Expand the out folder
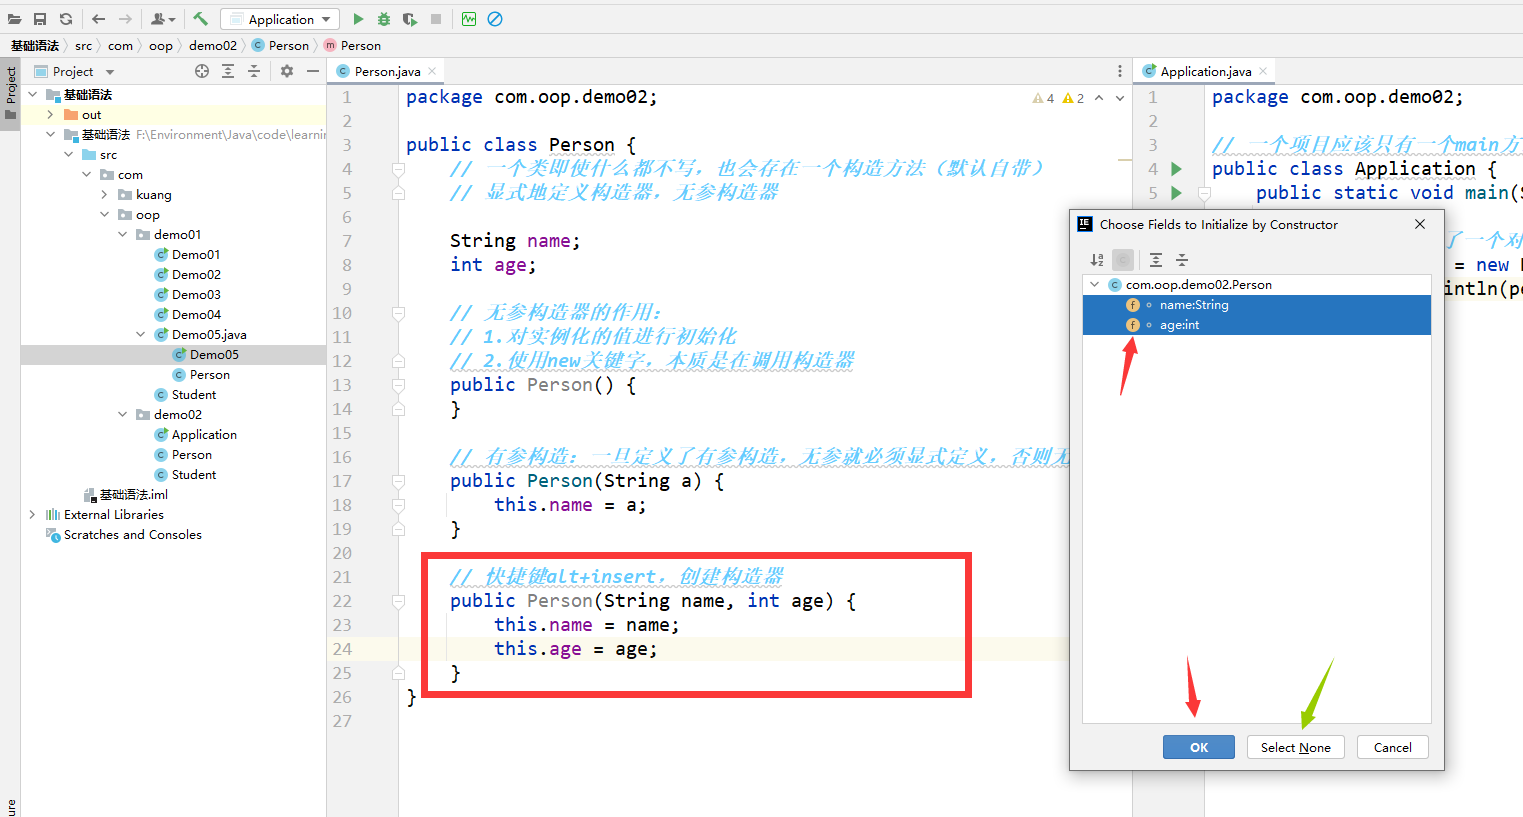The height and width of the screenshot is (817, 1523). click(x=50, y=115)
